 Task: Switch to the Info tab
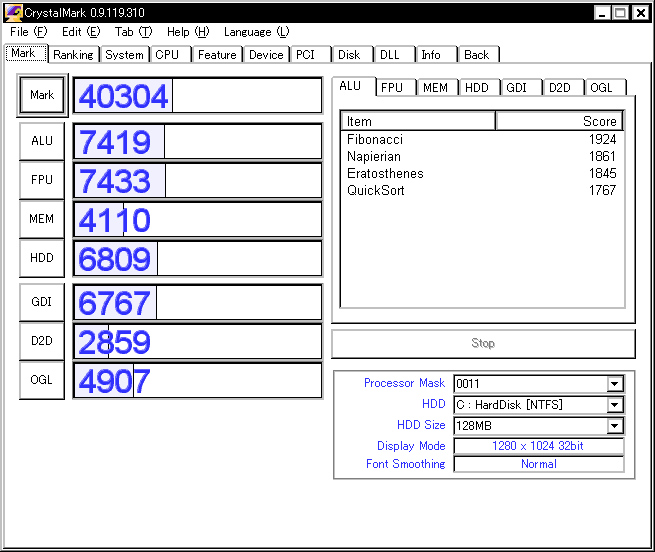coord(436,54)
